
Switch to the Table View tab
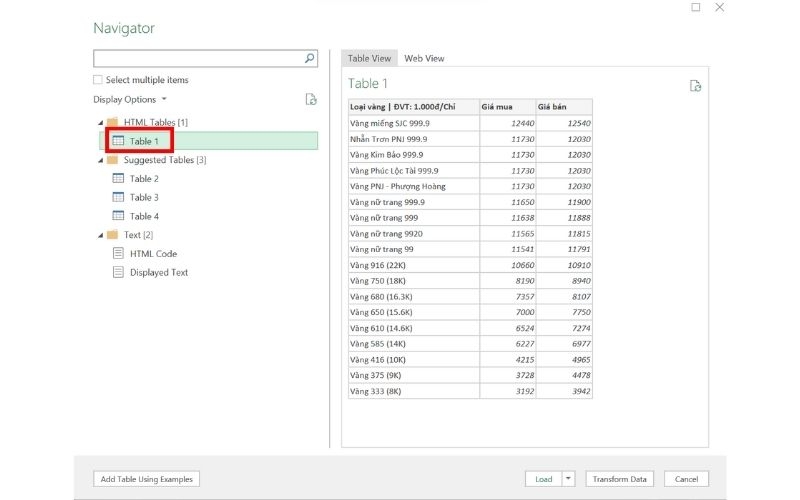[369, 58]
